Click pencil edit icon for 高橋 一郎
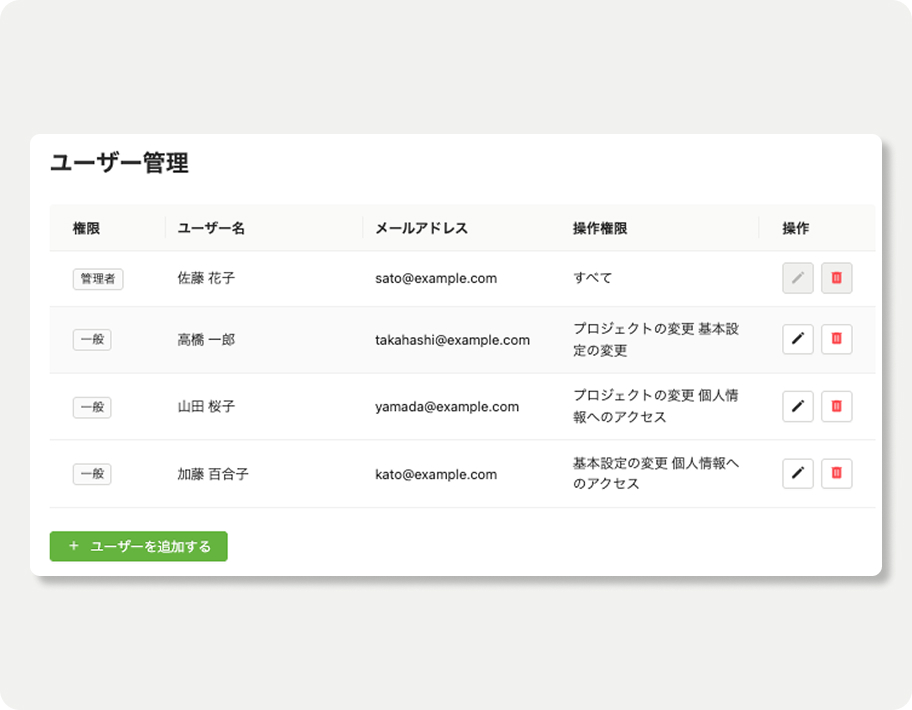The image size is (912, 710). tap(797, 339)
